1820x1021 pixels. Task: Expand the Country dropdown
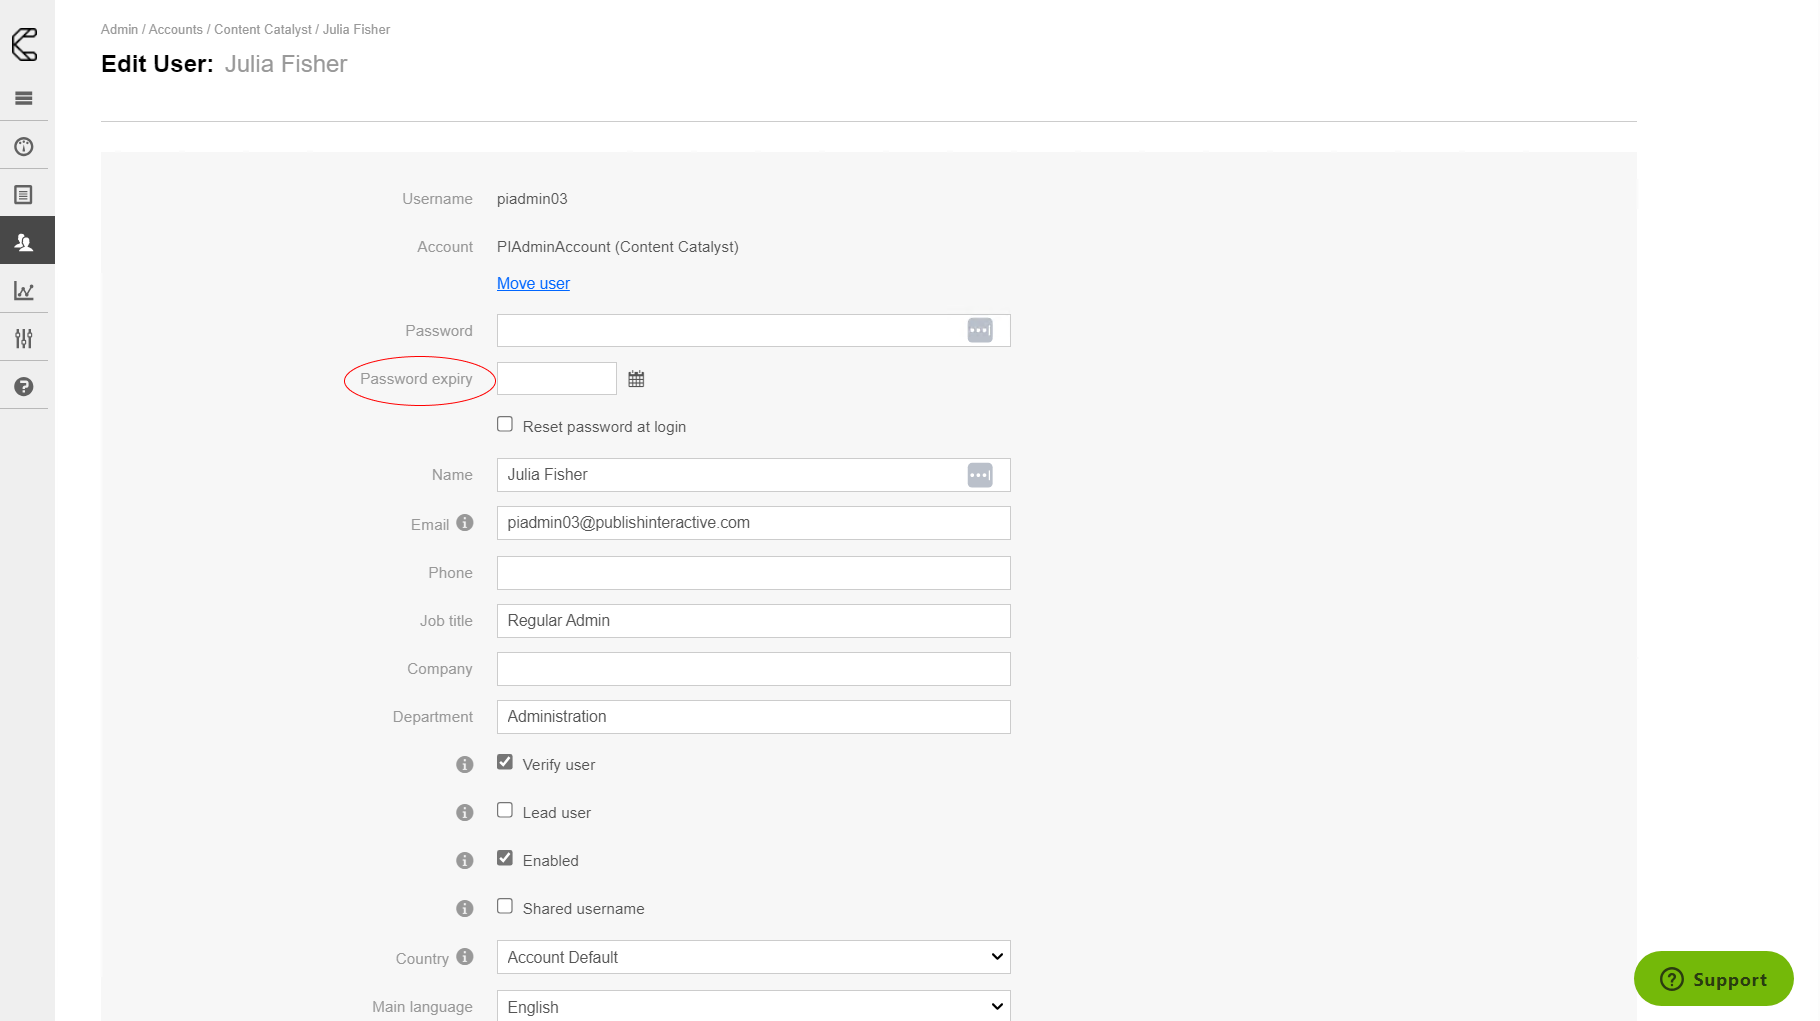coord(753,957)
